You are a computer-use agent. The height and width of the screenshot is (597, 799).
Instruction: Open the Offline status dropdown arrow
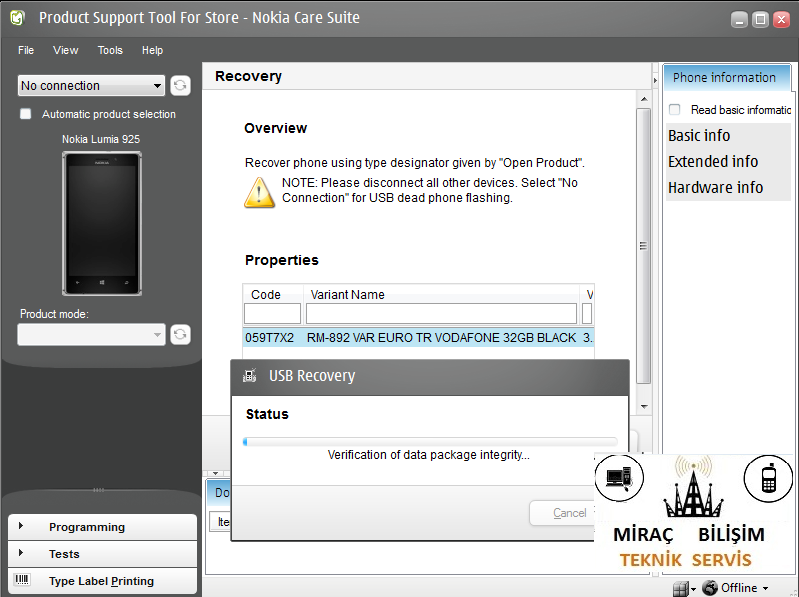tap(765, 588)
